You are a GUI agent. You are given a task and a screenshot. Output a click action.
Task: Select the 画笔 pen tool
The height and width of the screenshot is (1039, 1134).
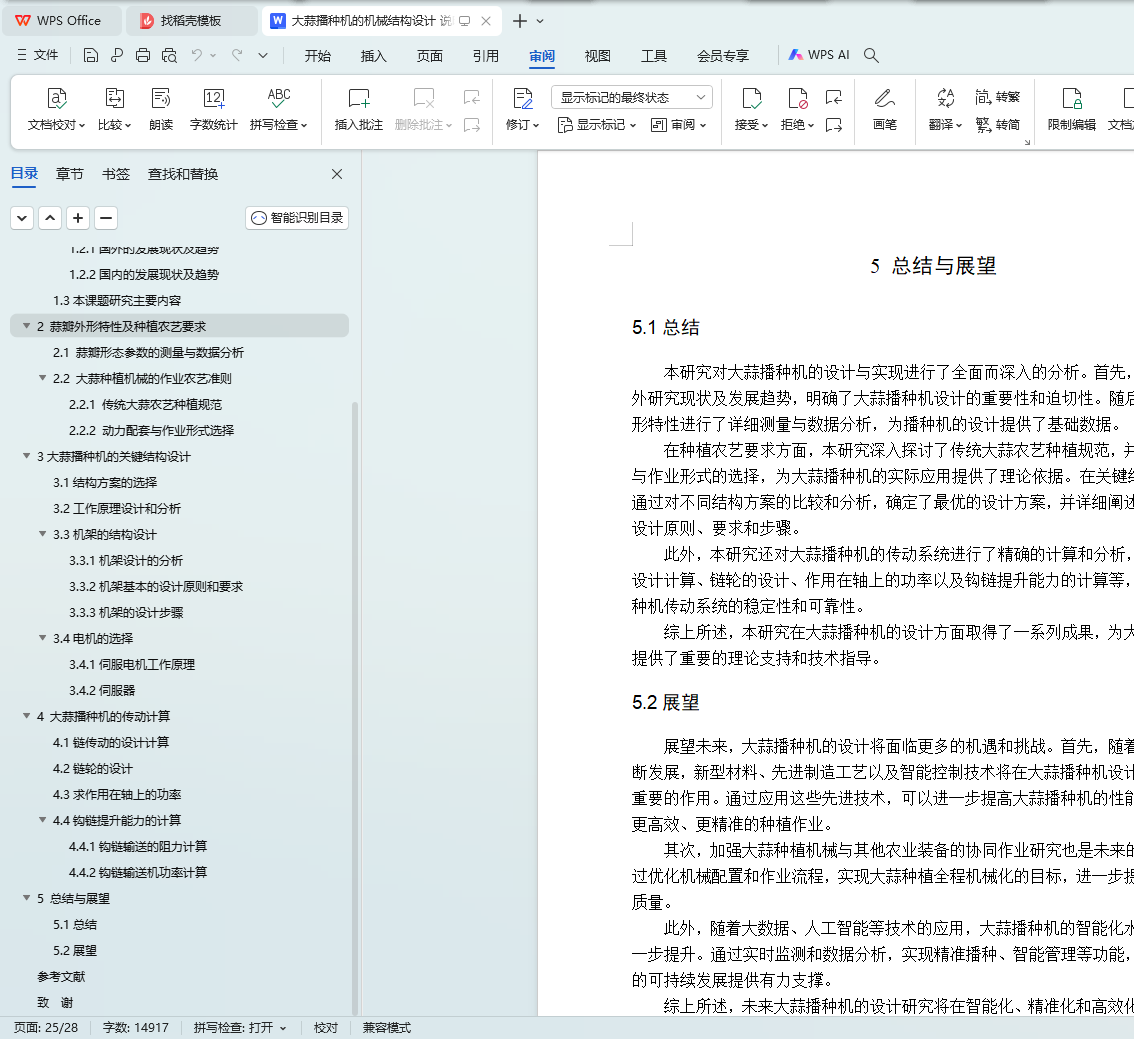pos(884,109)
